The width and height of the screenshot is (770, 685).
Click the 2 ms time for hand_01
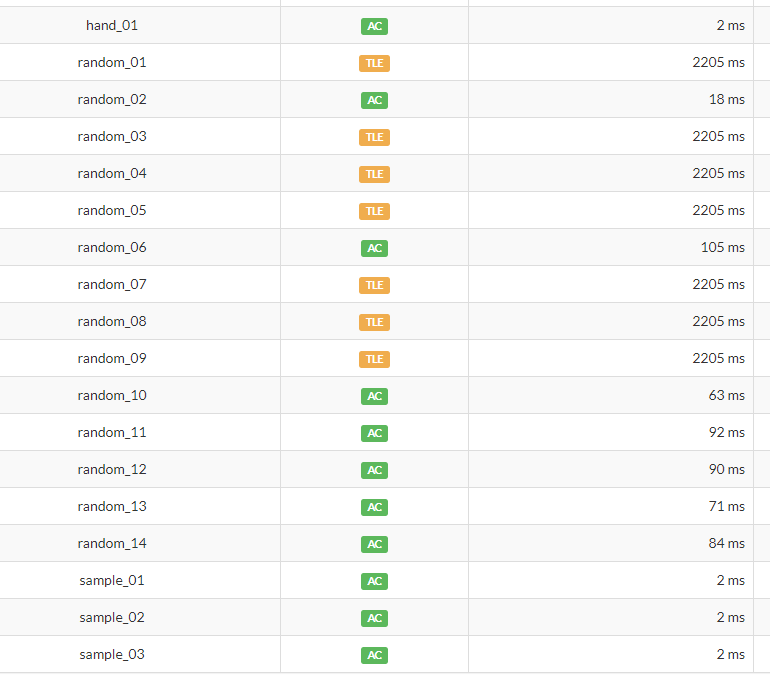pos(731,26)
